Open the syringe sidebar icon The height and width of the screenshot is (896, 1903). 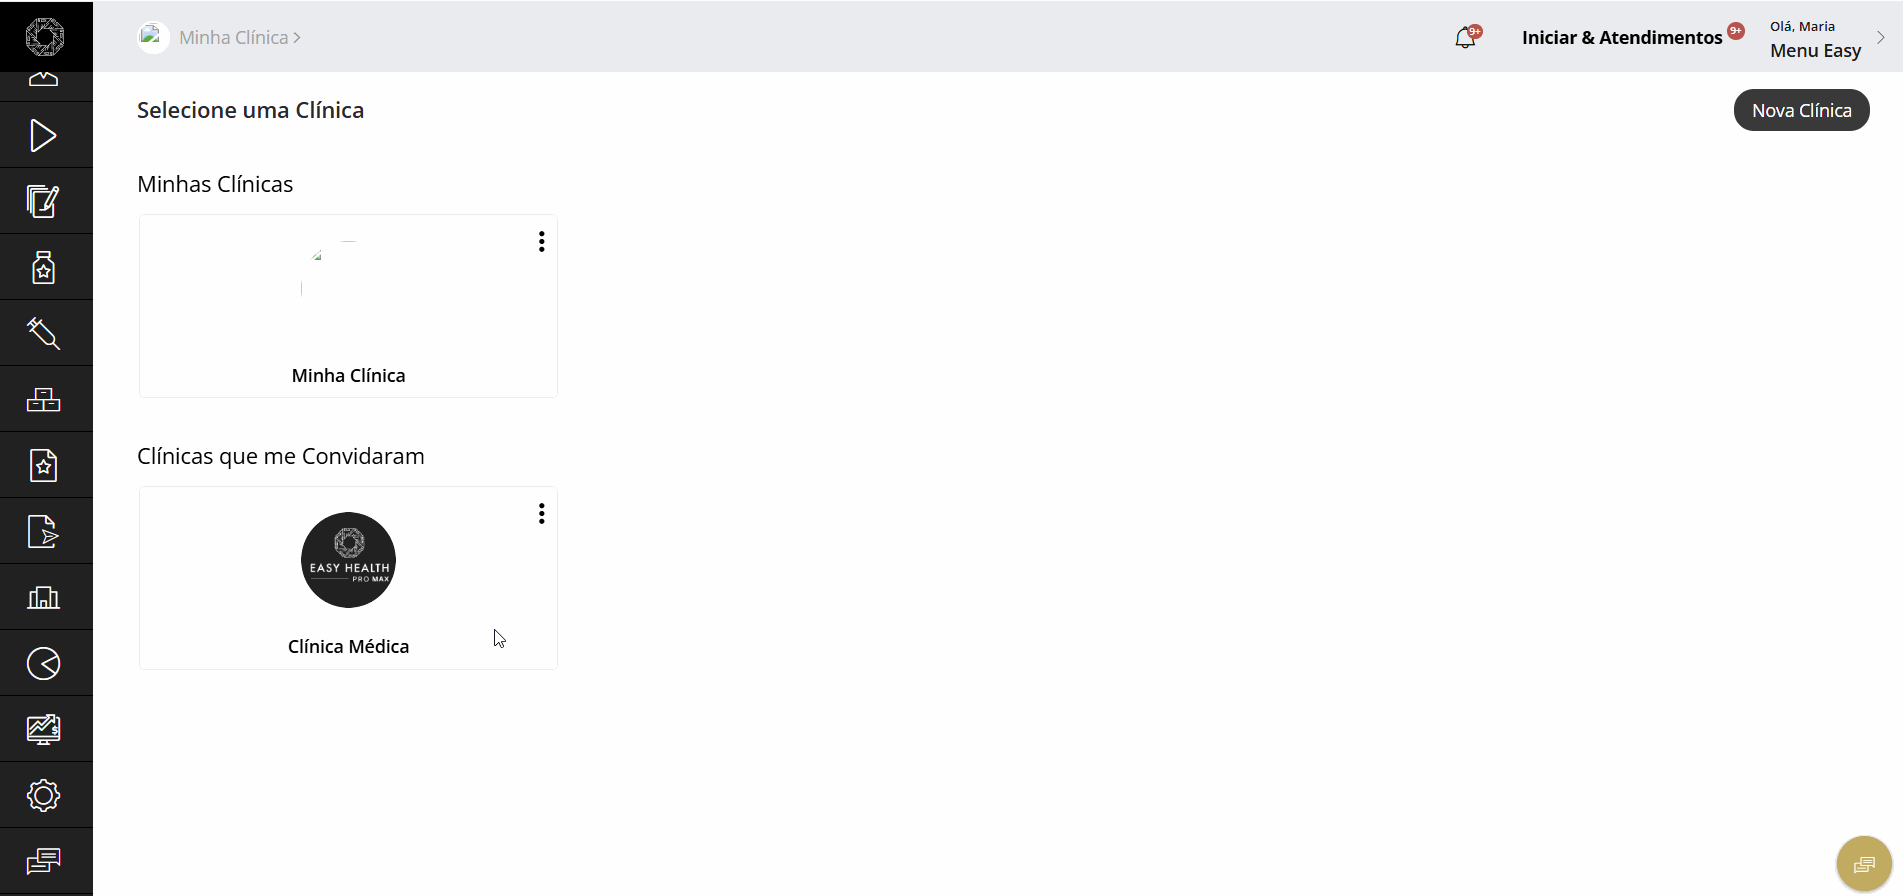point(43,333)
